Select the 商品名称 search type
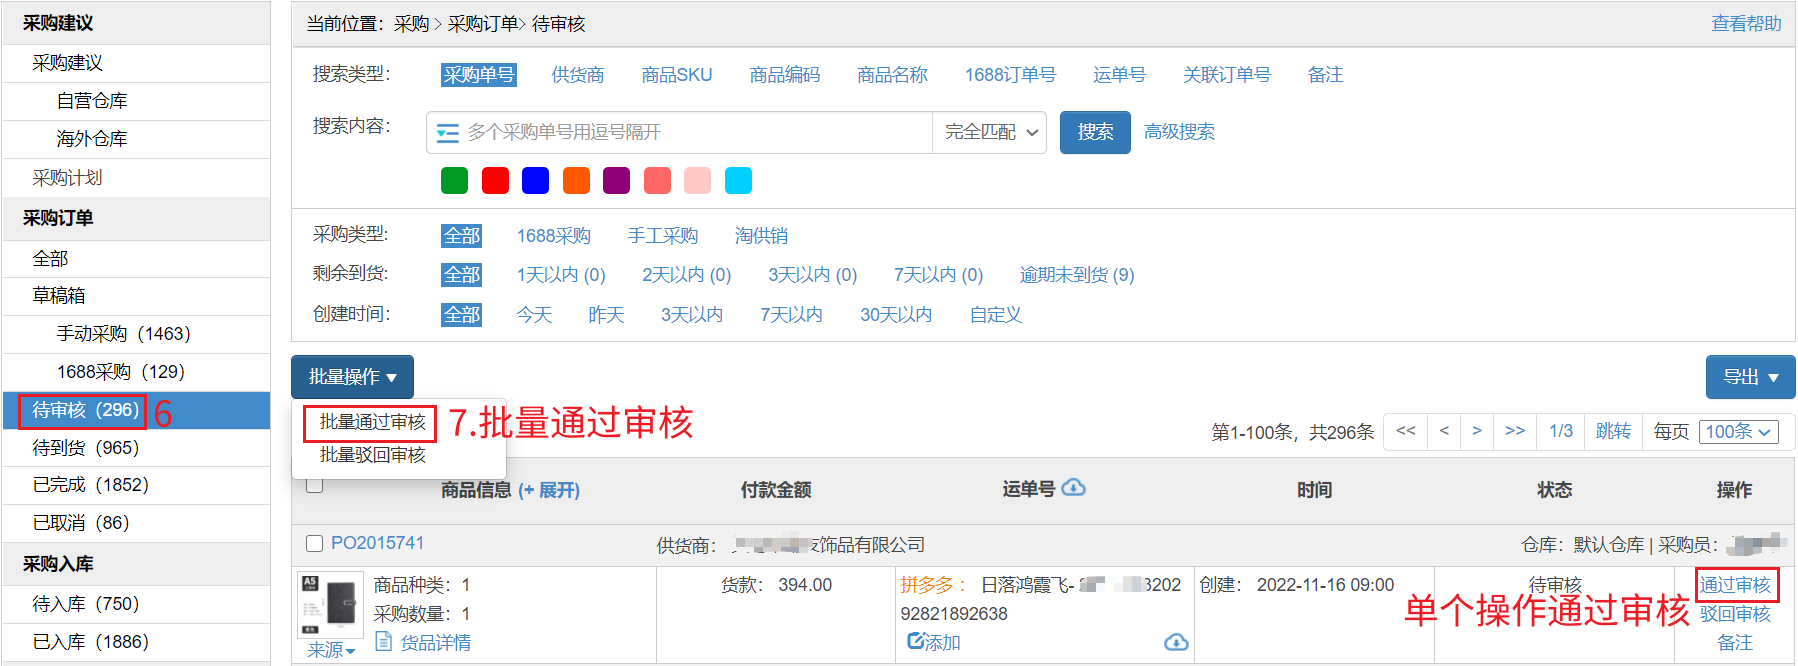1798x666 pixels. (892, 75)
